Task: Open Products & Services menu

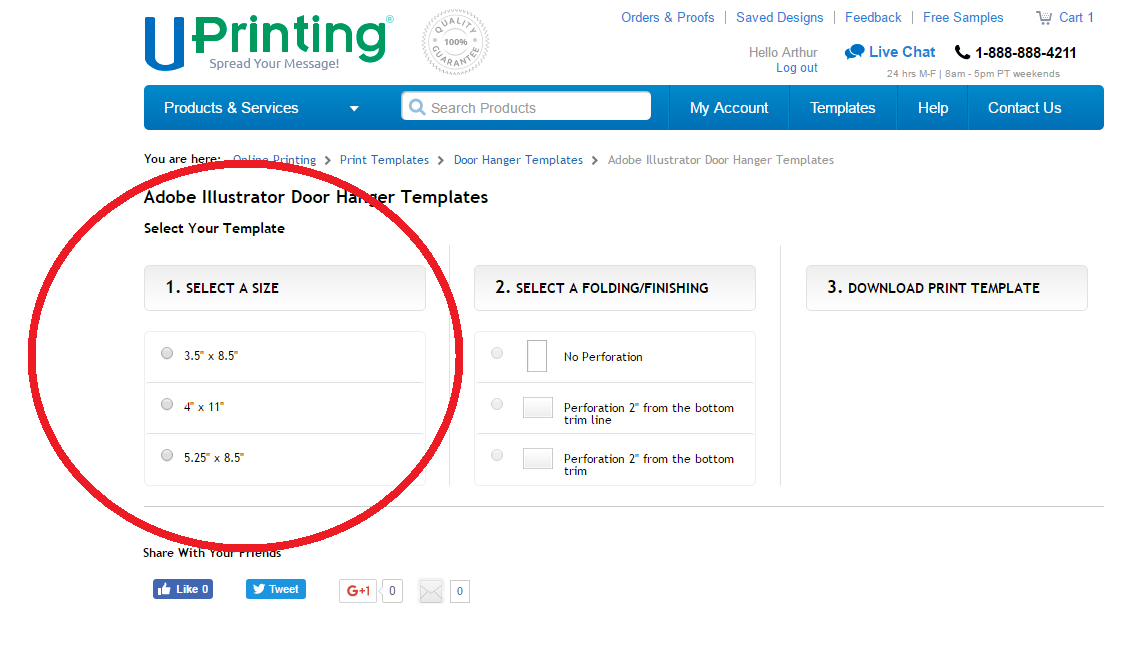Action: click(231, 108)
